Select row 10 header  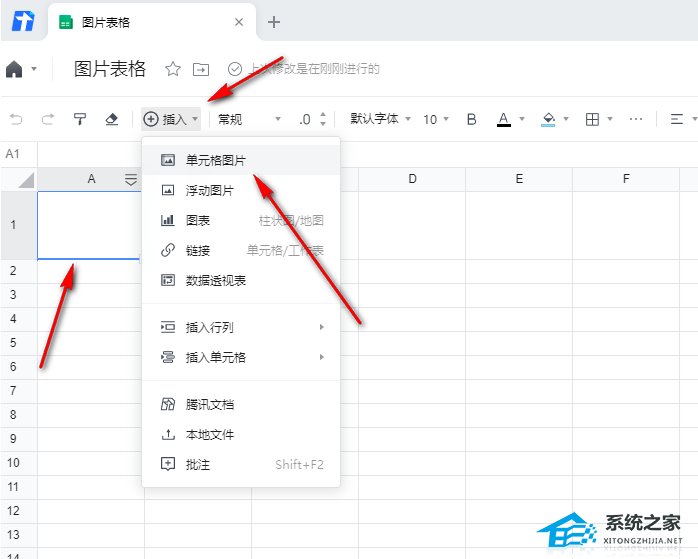click(19, 463)
